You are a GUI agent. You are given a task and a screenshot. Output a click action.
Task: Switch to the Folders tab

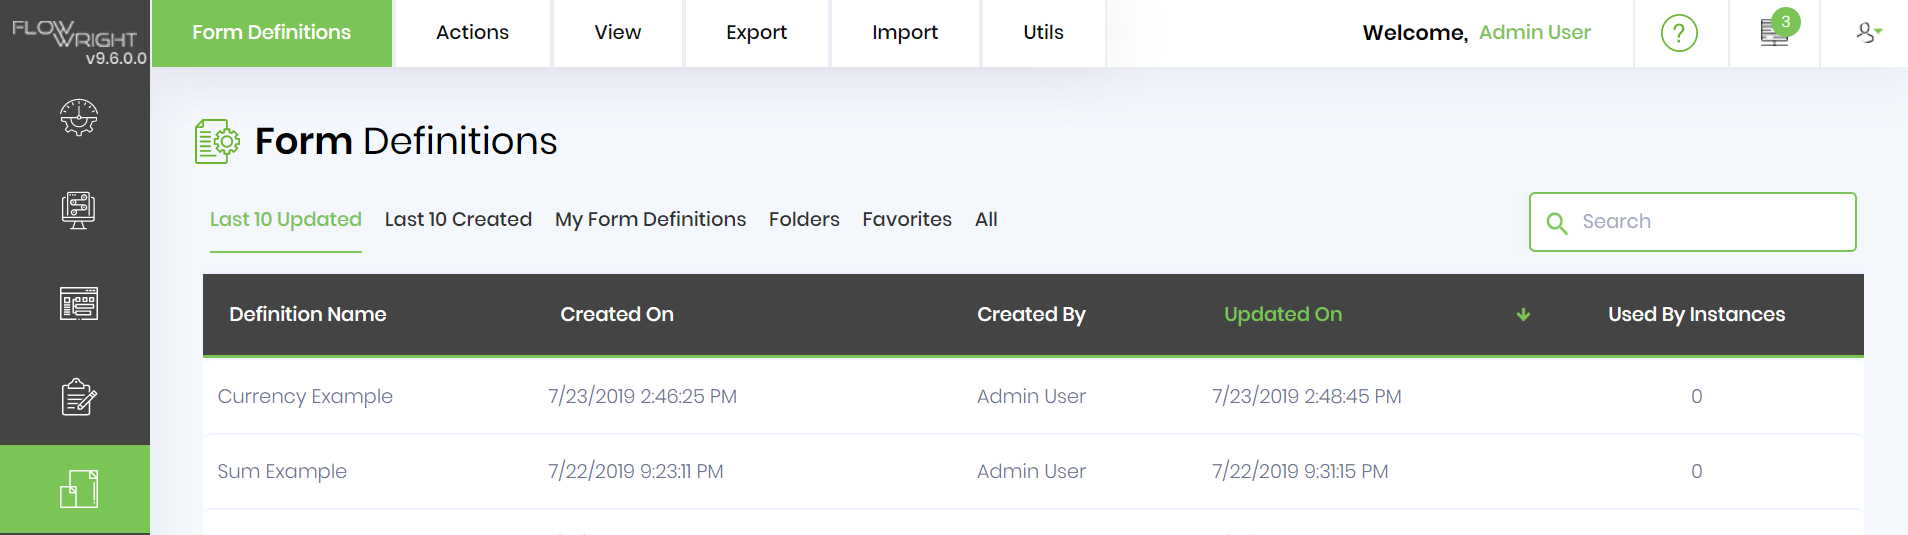804,219
